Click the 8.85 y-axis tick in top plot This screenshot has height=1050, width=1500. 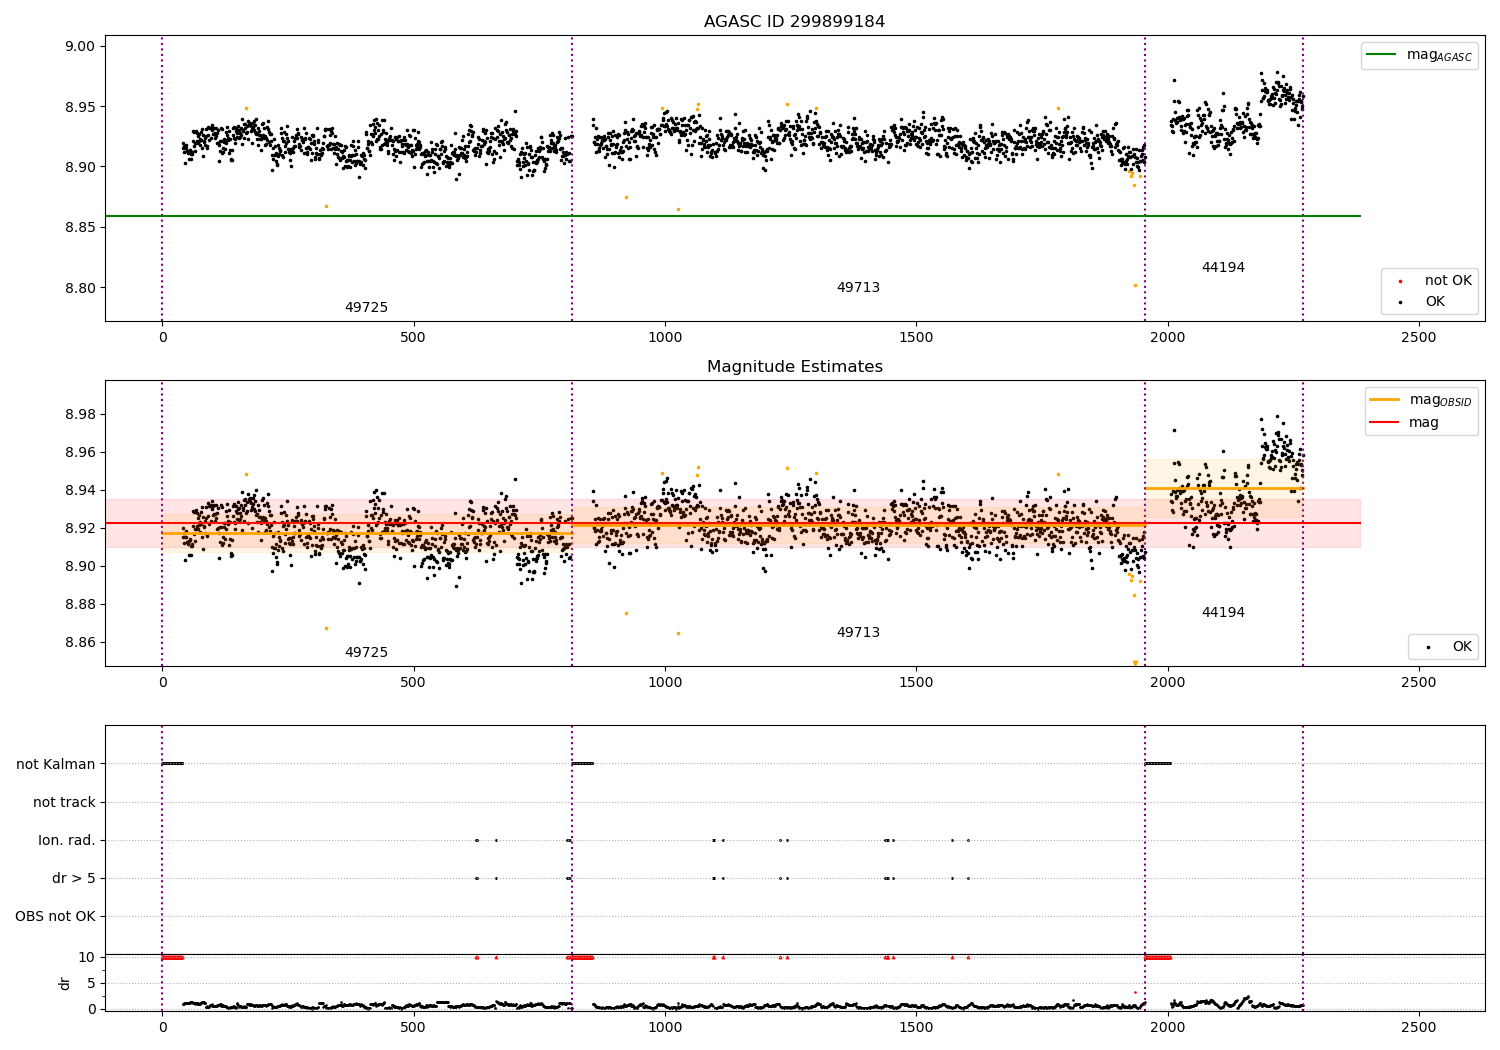click(81, 228)
